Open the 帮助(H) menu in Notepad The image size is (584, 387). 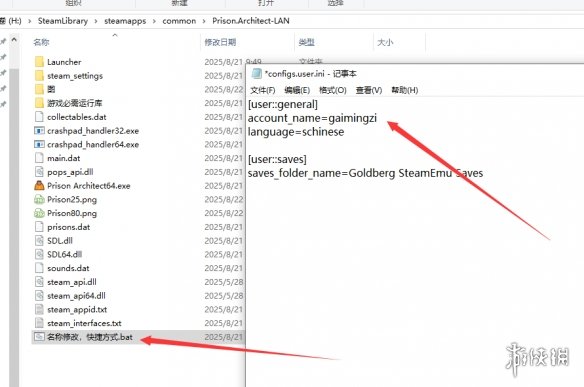[x=404, y=90]
